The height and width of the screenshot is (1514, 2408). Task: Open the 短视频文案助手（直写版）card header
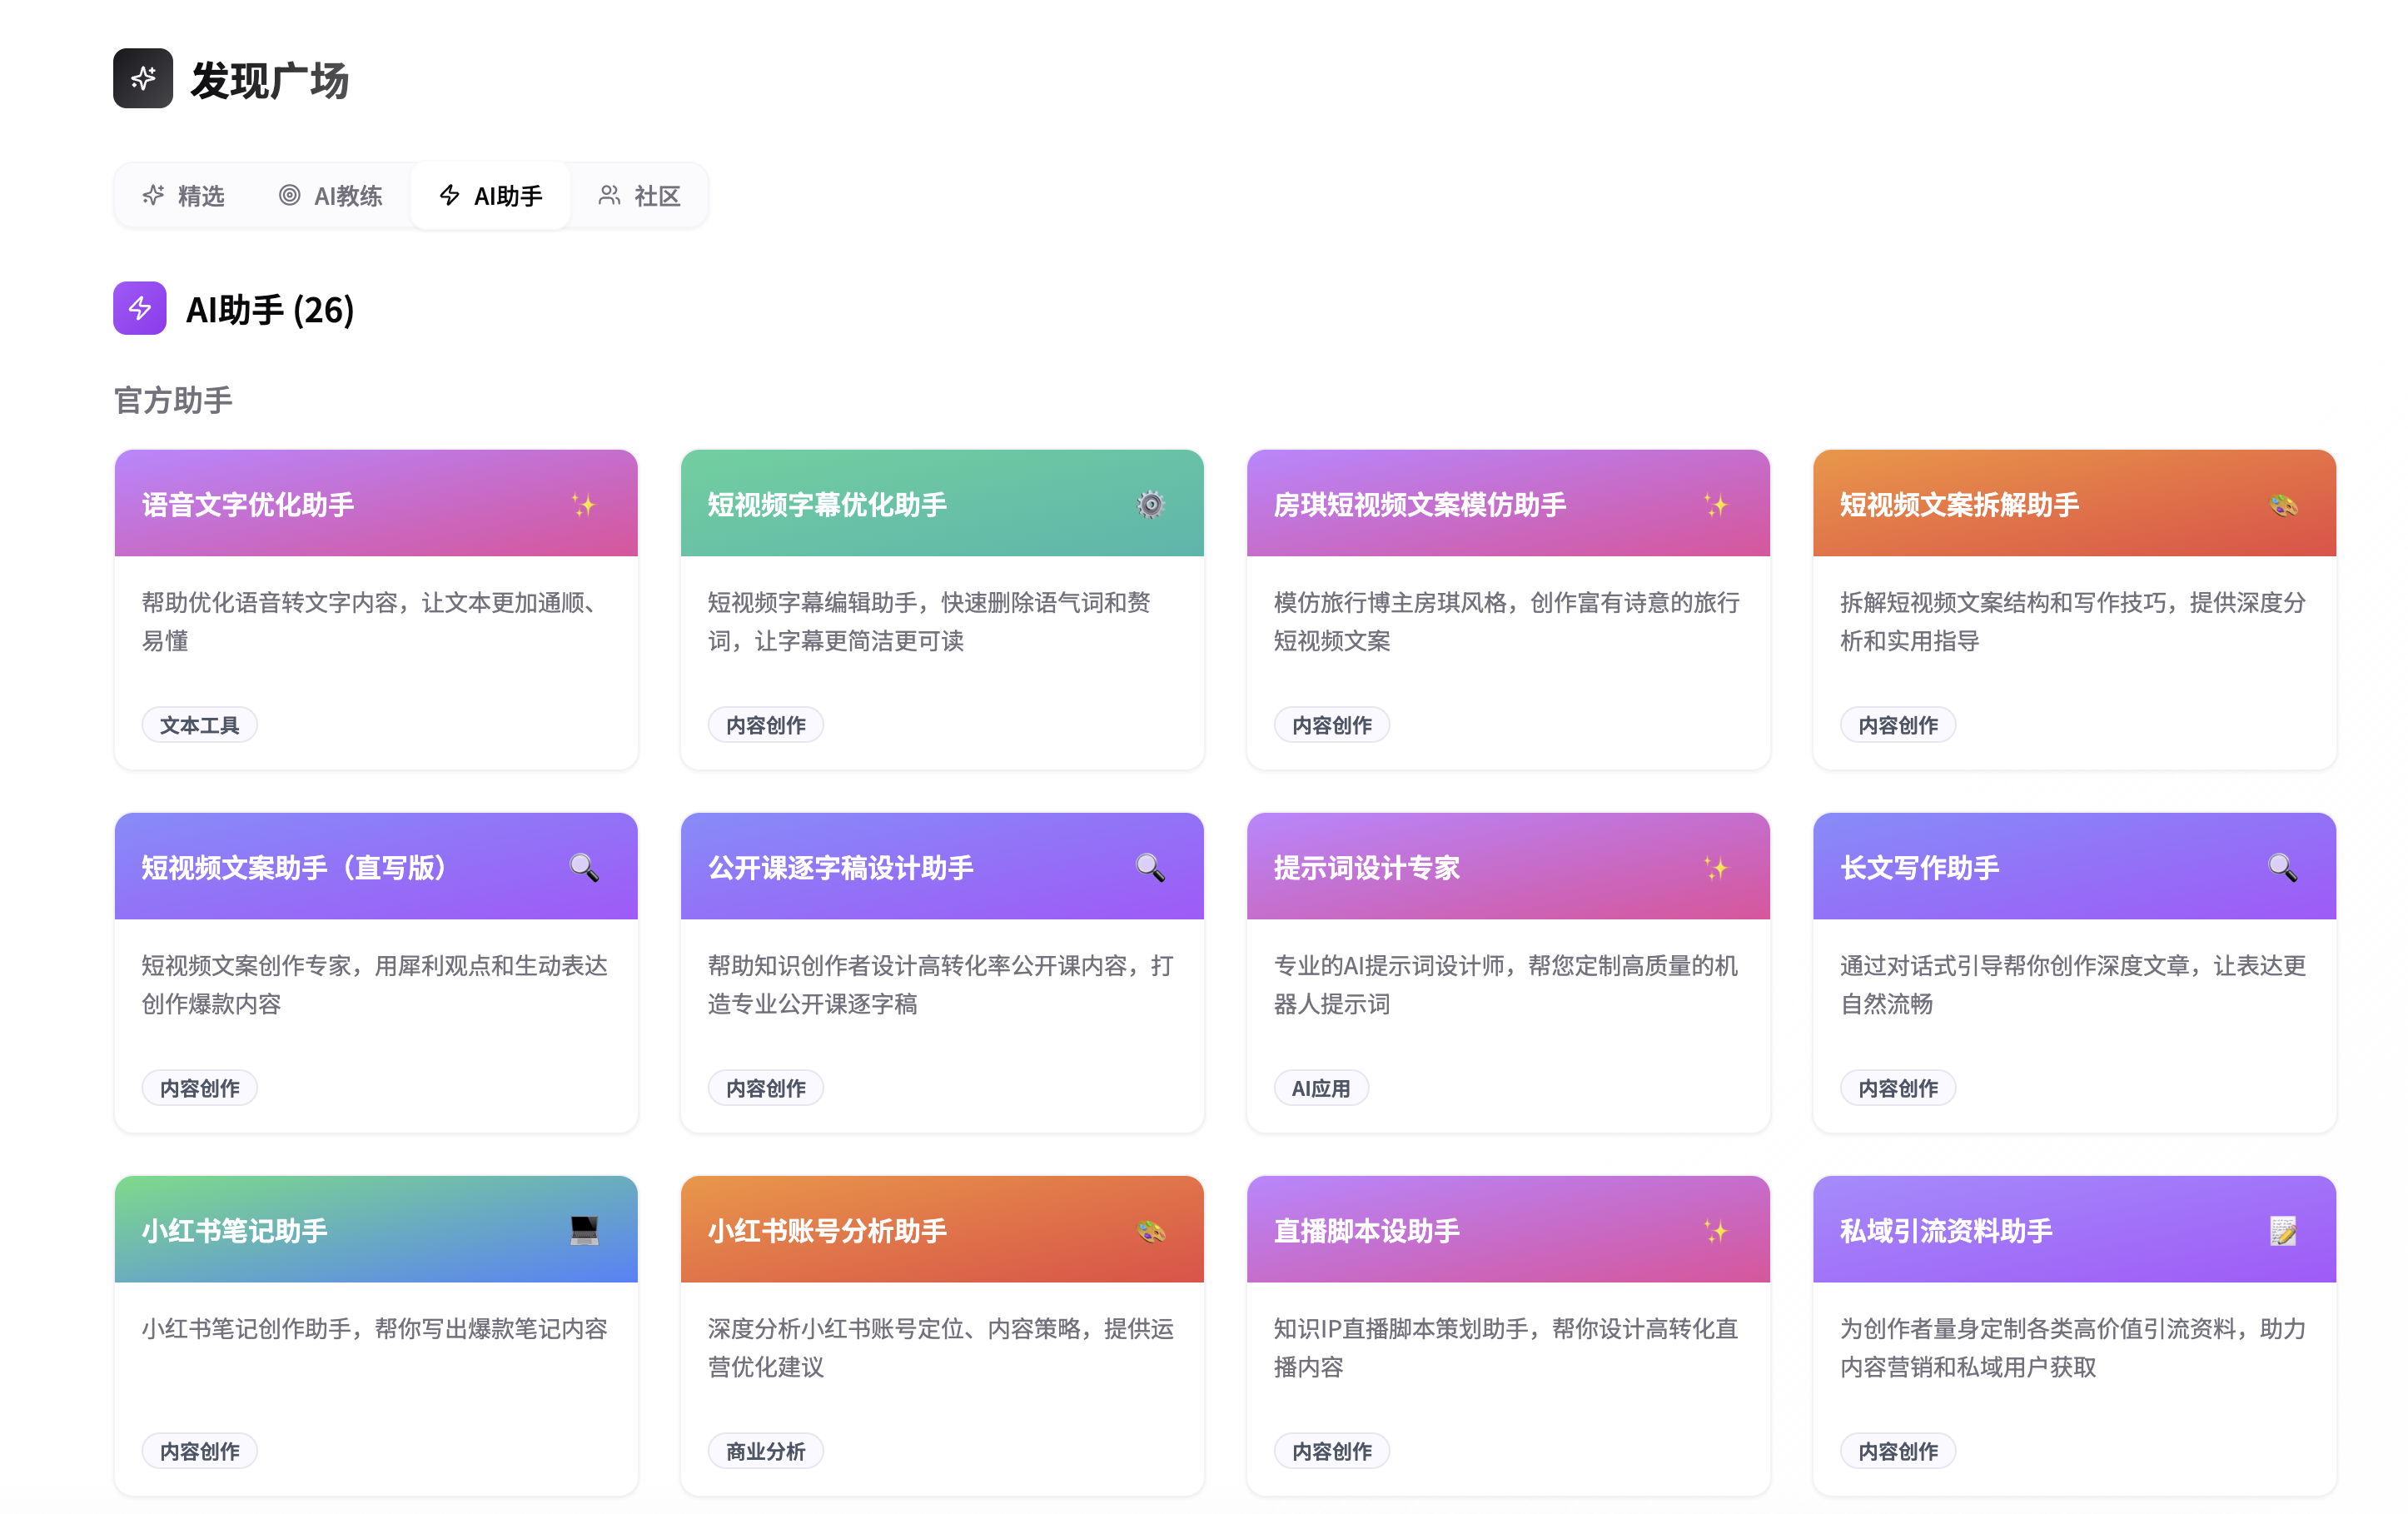(x=294, y=868)
